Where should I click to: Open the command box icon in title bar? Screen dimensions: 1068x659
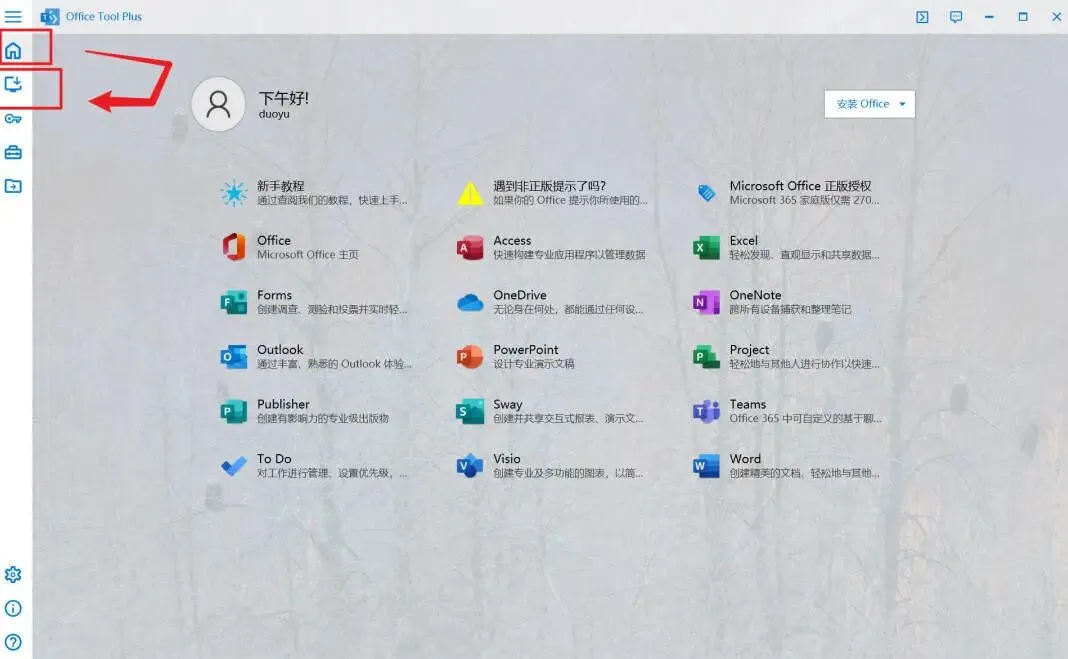pyautogui.click(x=922, y=16)
